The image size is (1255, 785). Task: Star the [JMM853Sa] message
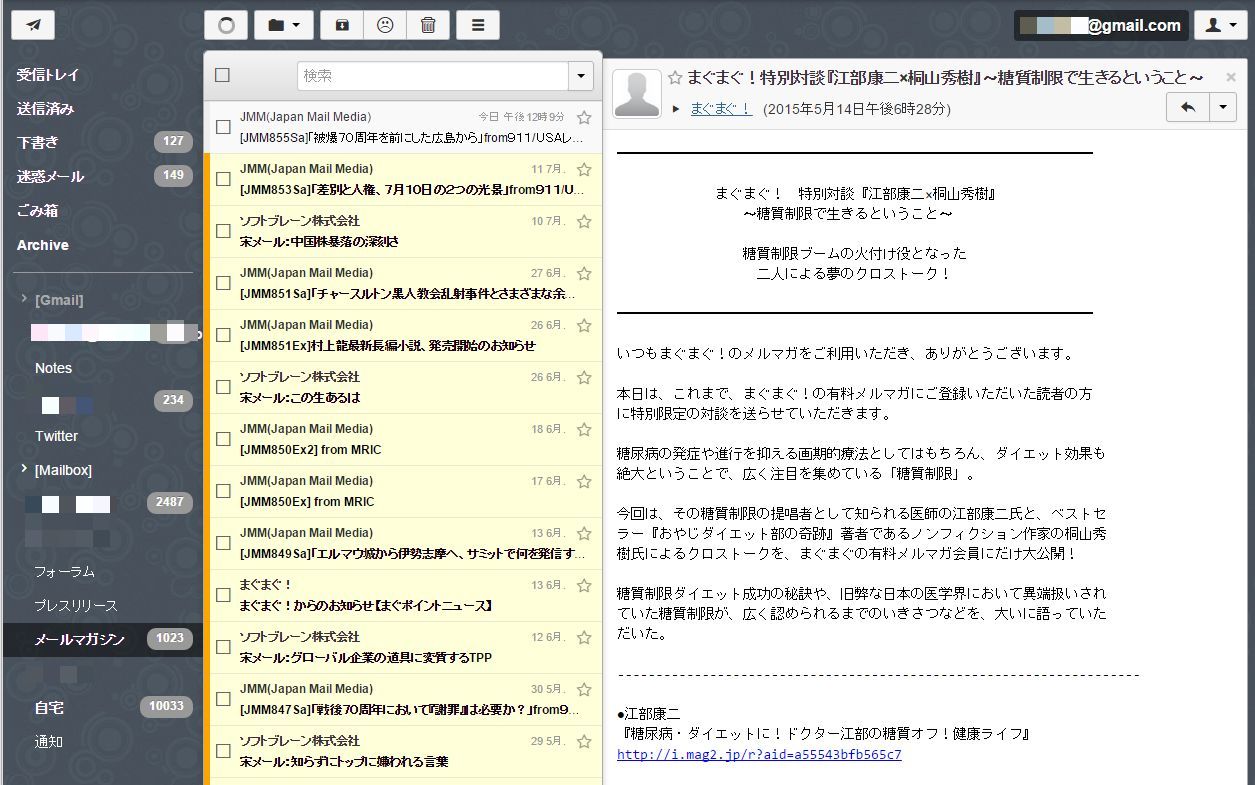[584, 170]
